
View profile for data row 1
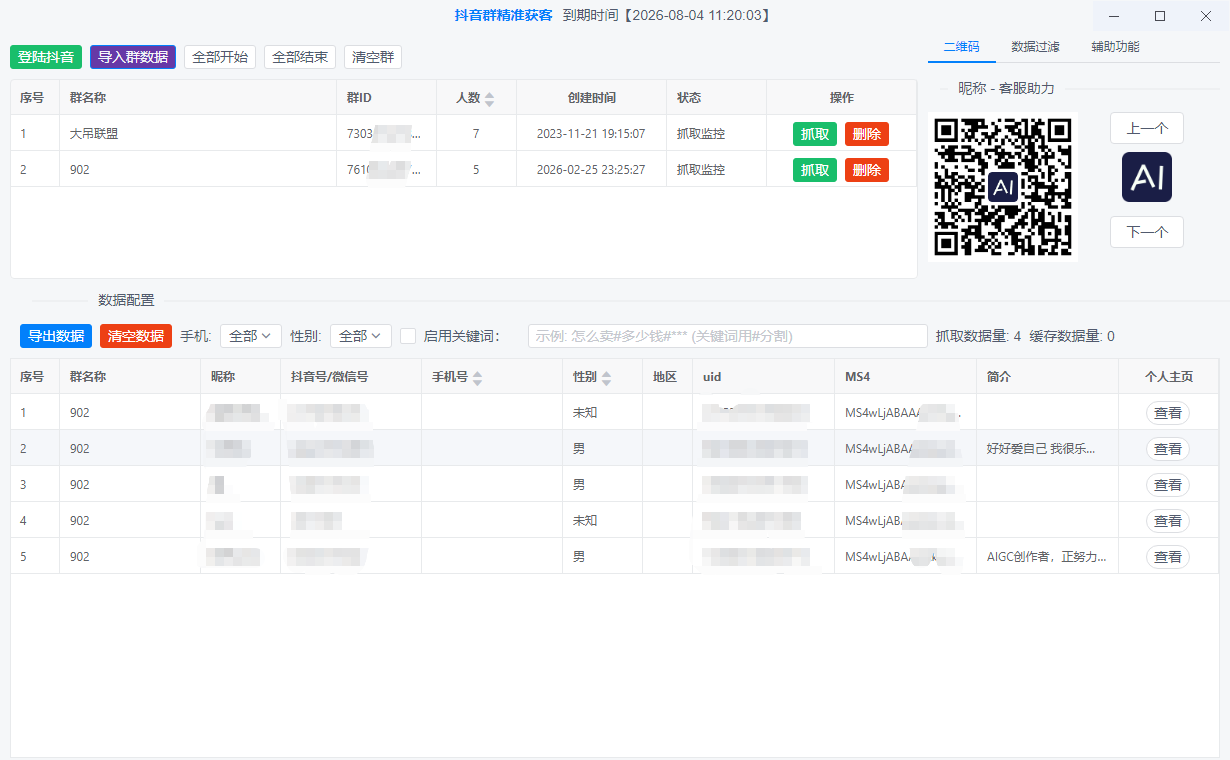[1168, 412]
